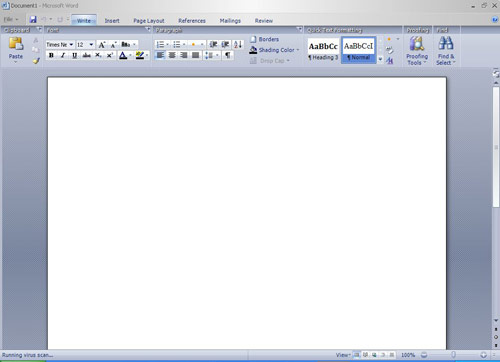The image size is (500, 362).
Task: Click the Paste icon in Clipboard
Action: (x=16, y=44)
